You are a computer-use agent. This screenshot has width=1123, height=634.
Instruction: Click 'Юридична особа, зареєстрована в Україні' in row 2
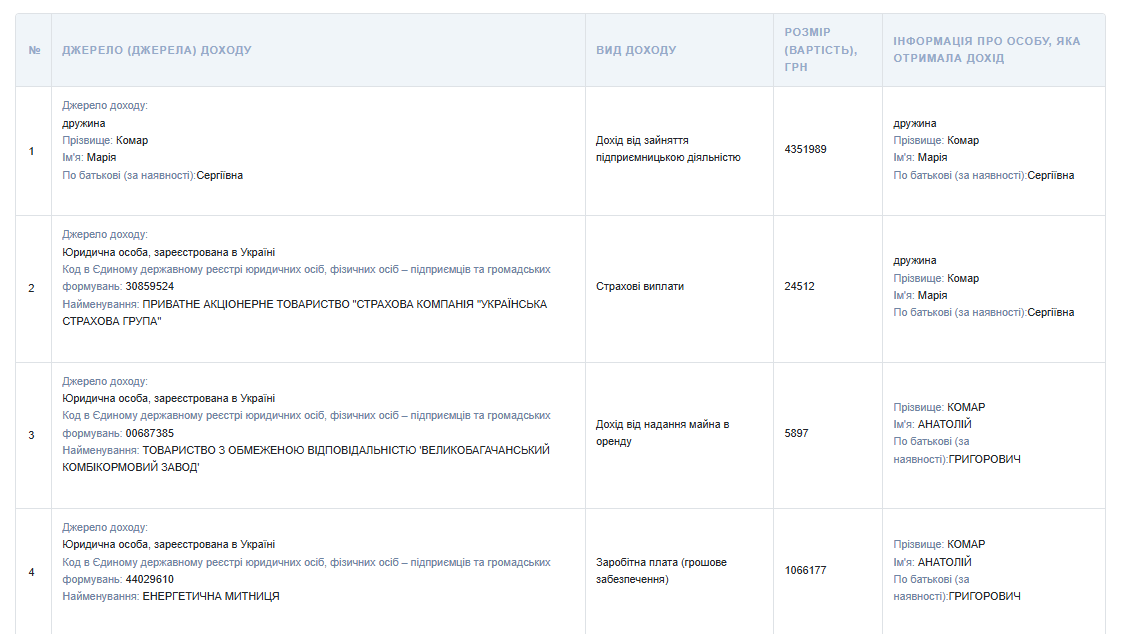tap(168, 252)
